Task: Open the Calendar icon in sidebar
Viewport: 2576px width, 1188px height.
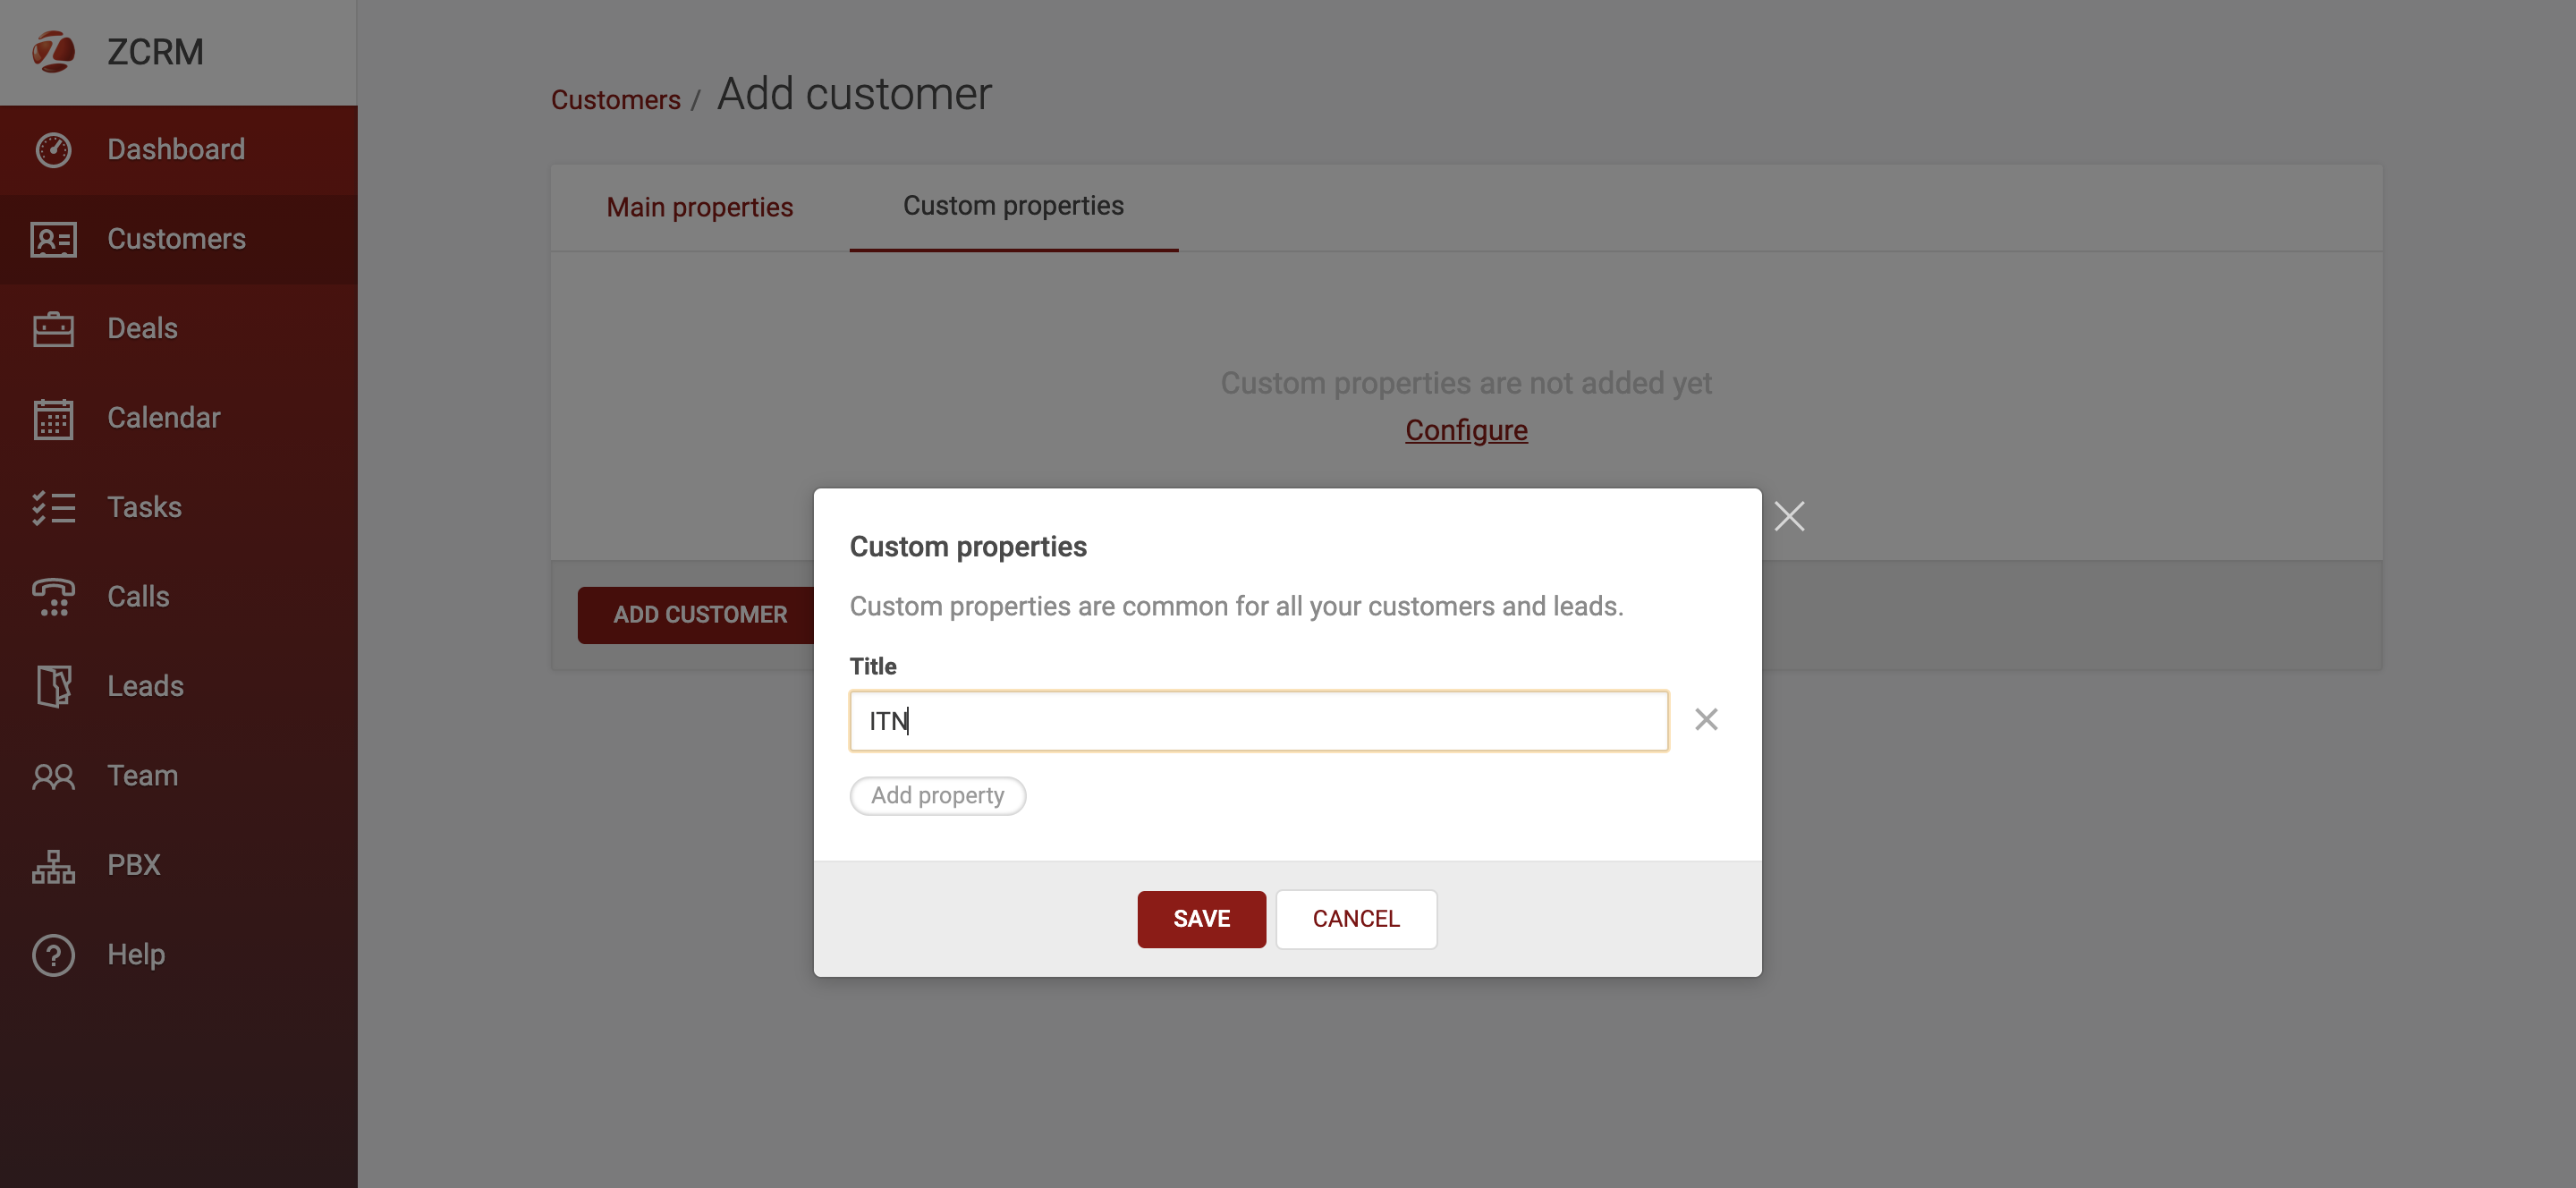Action: [x=53, y=418]
